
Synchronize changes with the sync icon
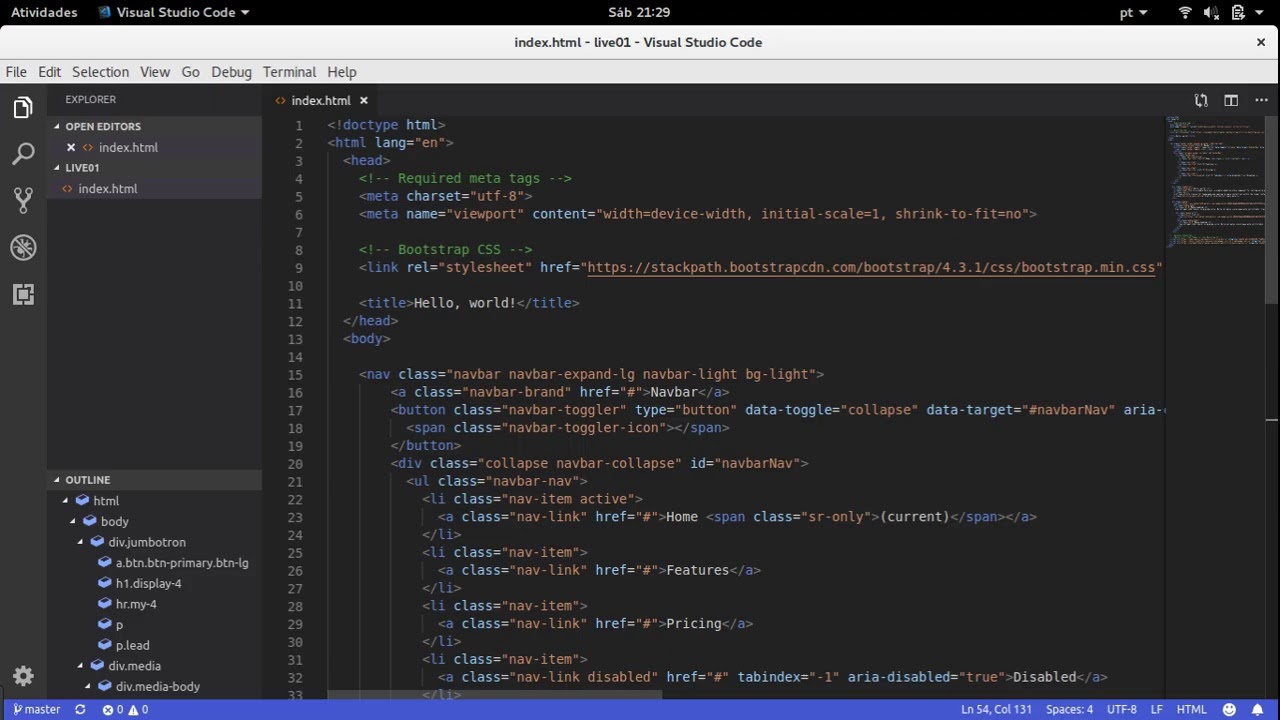coord(80,709)
